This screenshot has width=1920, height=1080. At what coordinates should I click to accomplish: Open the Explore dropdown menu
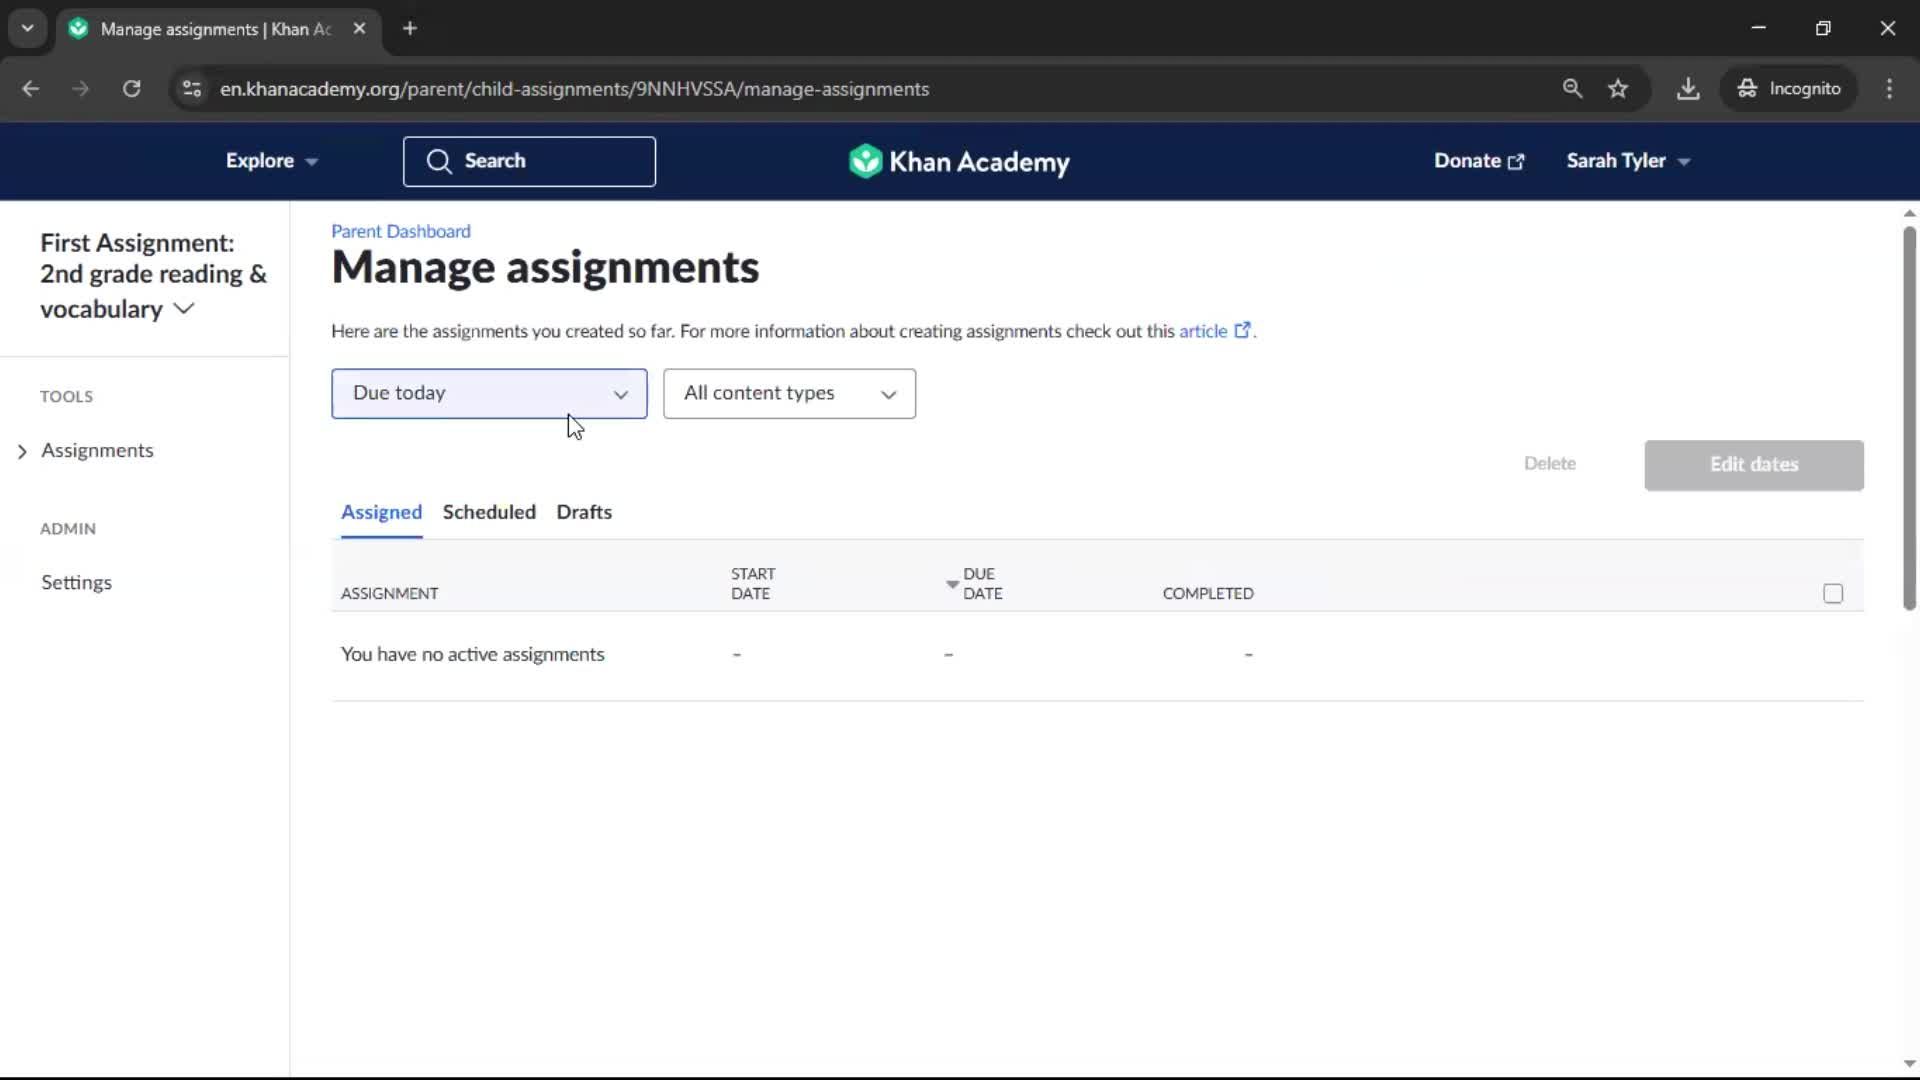(271, 161)
